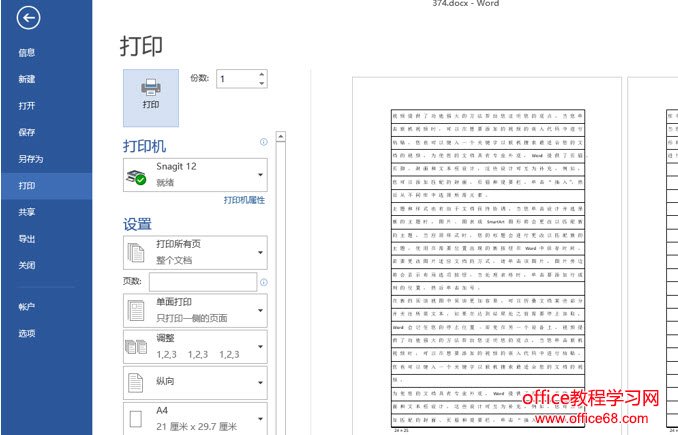The image size is (678, 435).
Task: Open the 另存为 page
Action: tap(31, 159)
